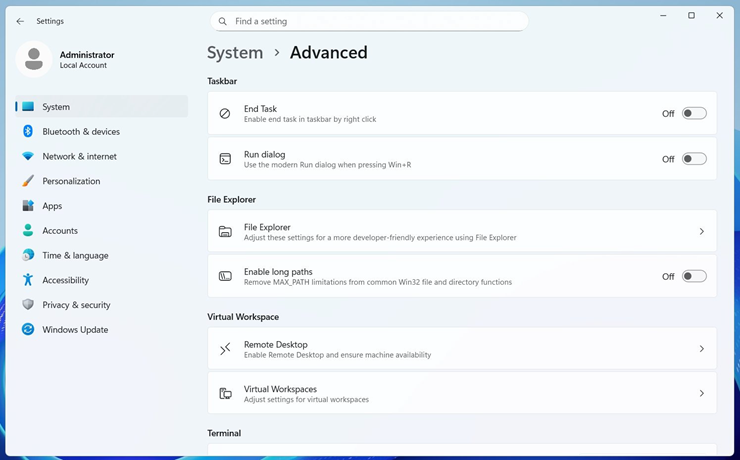Expand File Explorer settings chevron

[701, 232]
